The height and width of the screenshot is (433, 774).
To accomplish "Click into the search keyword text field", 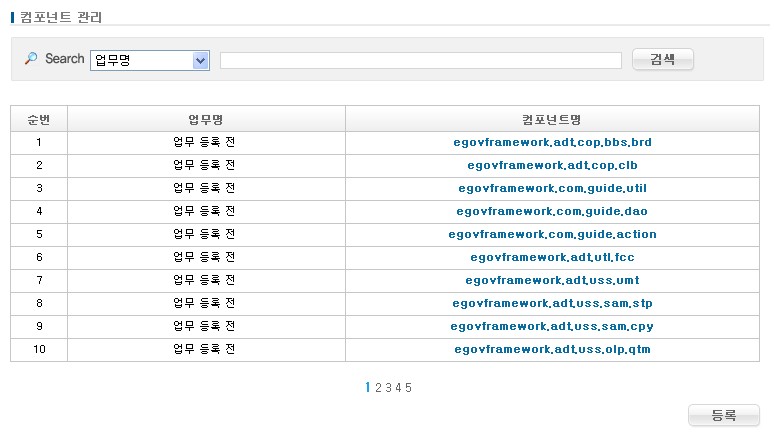I will click(420, 61).
